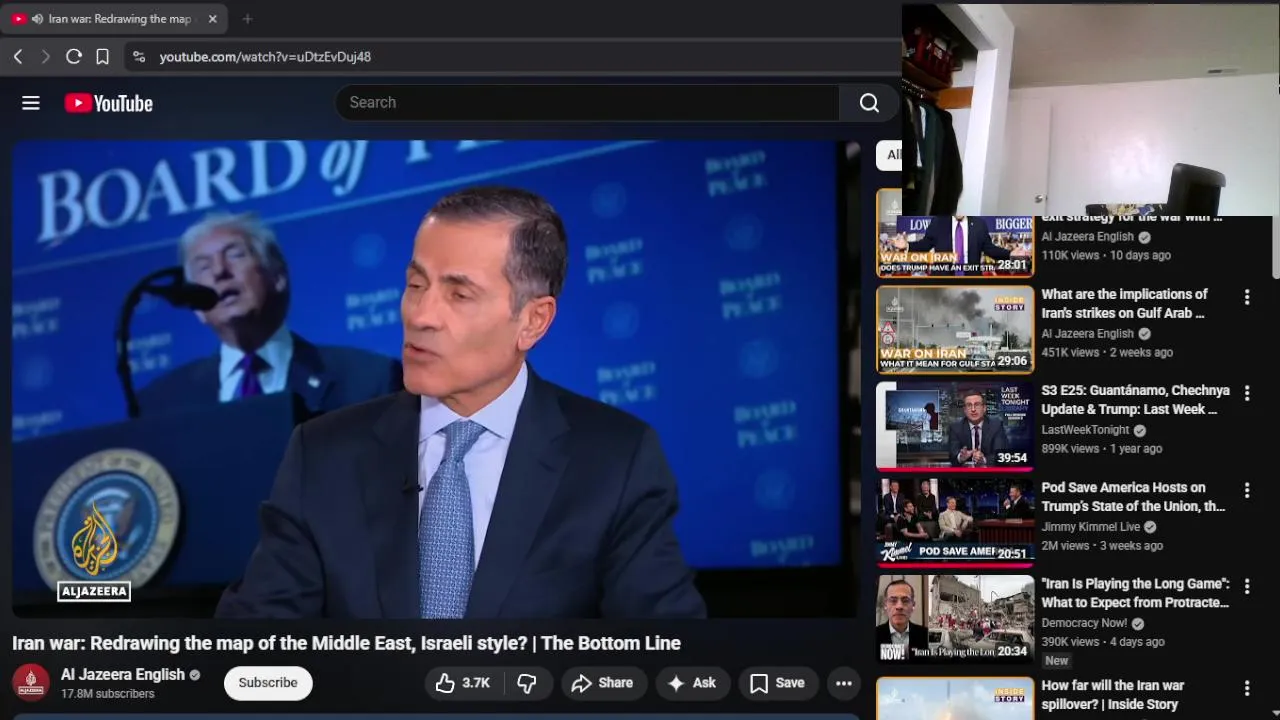
Task: Click the address bar URL
Action: click(265, 57)
